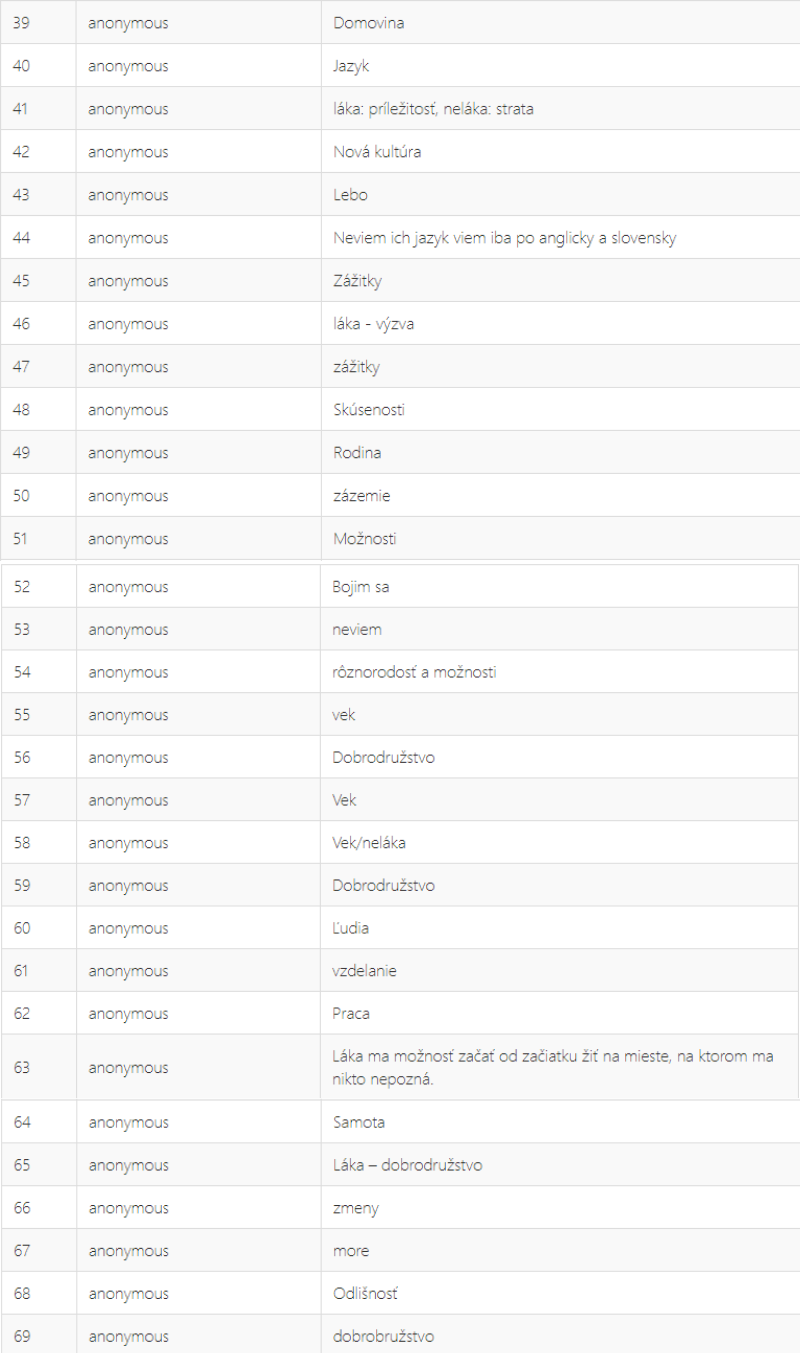Select the "Láka – dobrodružstvo" response
This screenshot has height=1353, width=800.
(407, 1165)
